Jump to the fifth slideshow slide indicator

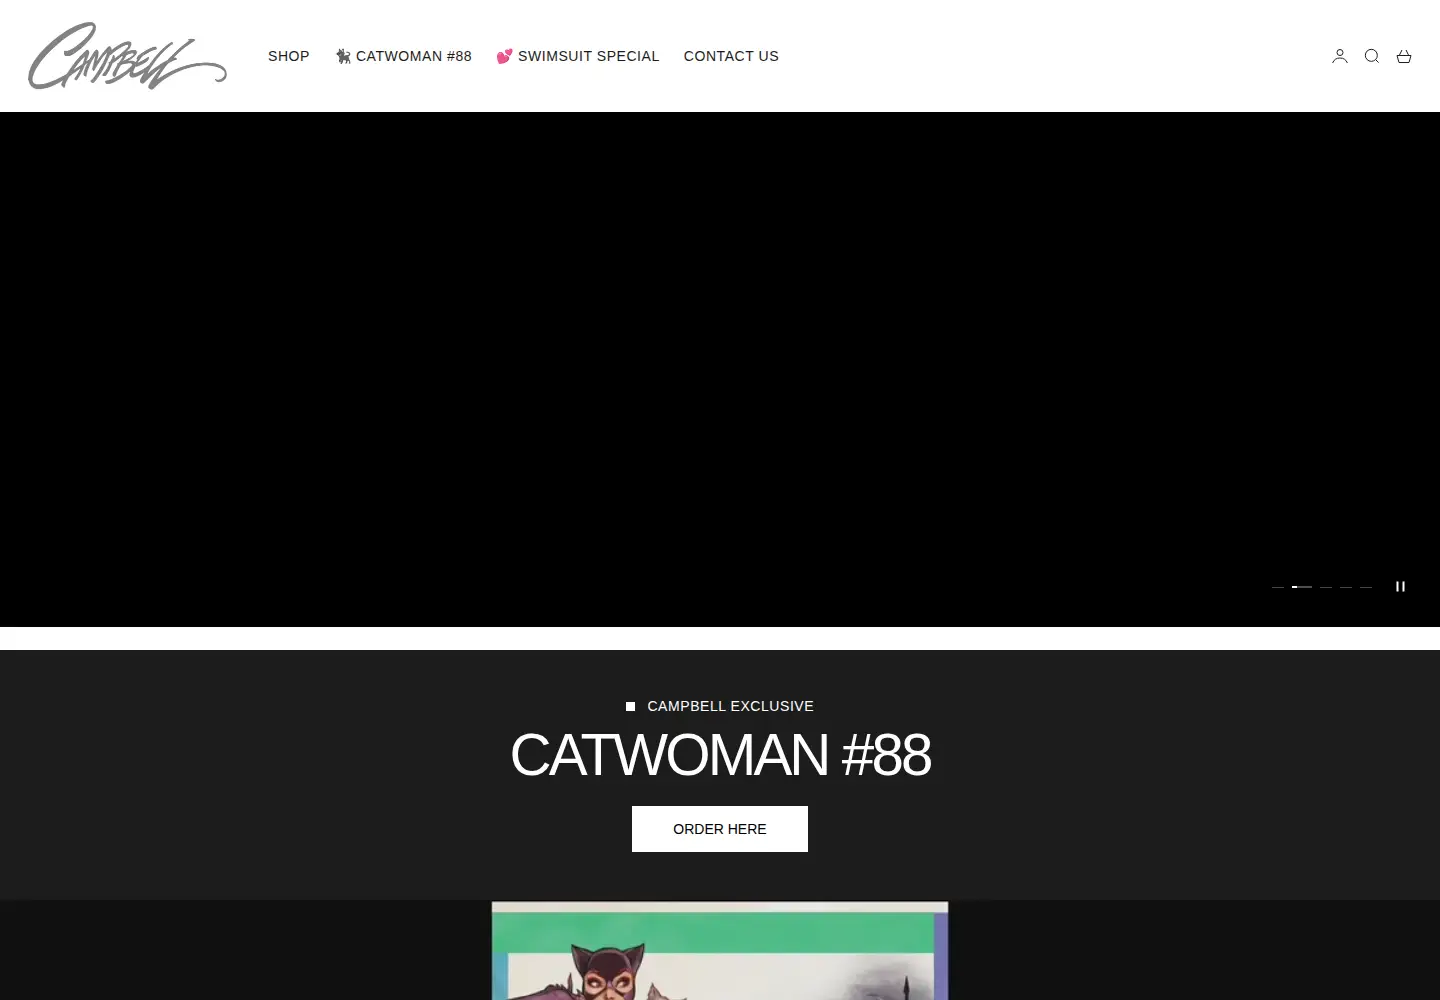coord(1366,587)
